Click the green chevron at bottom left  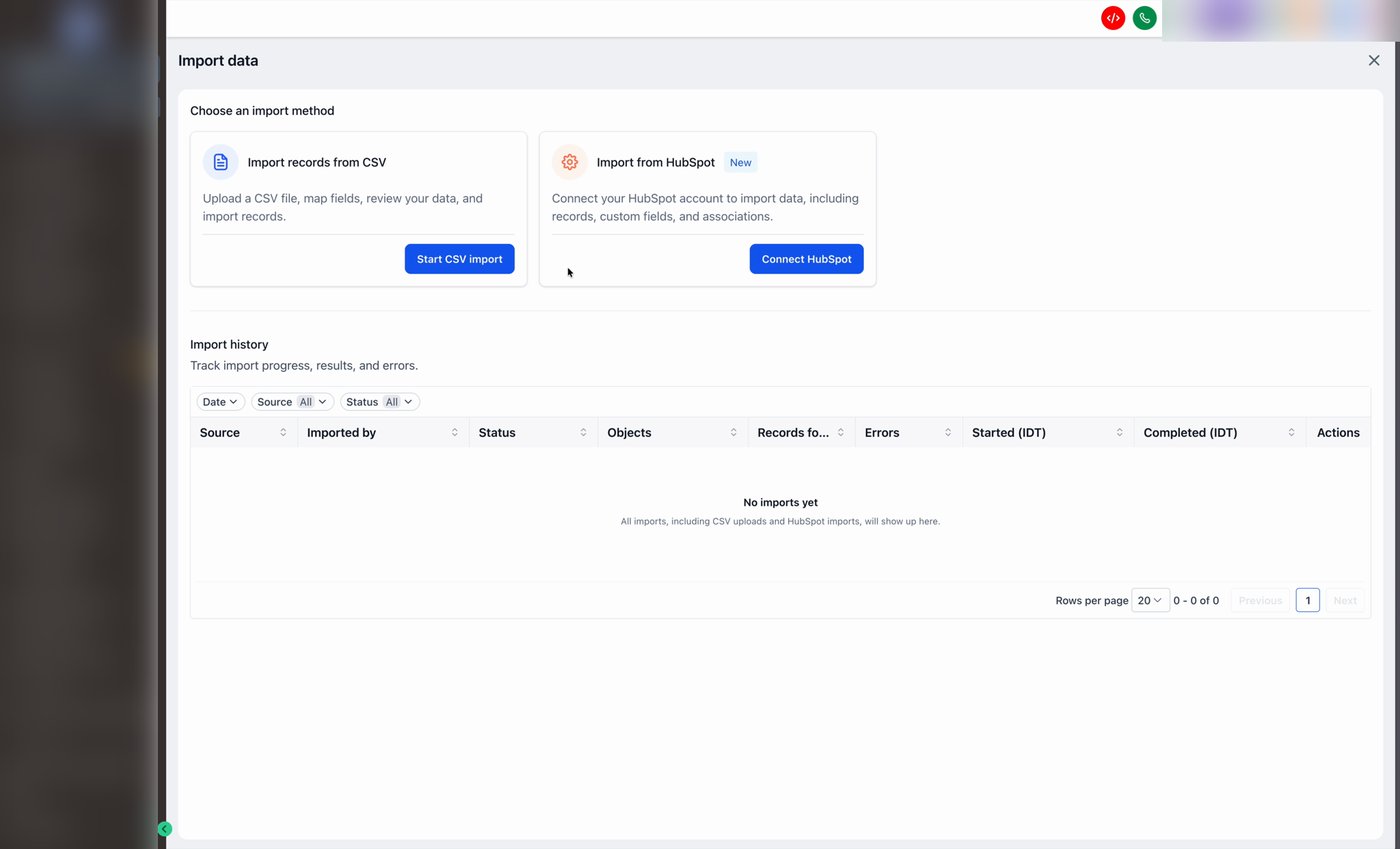(165, 828)
